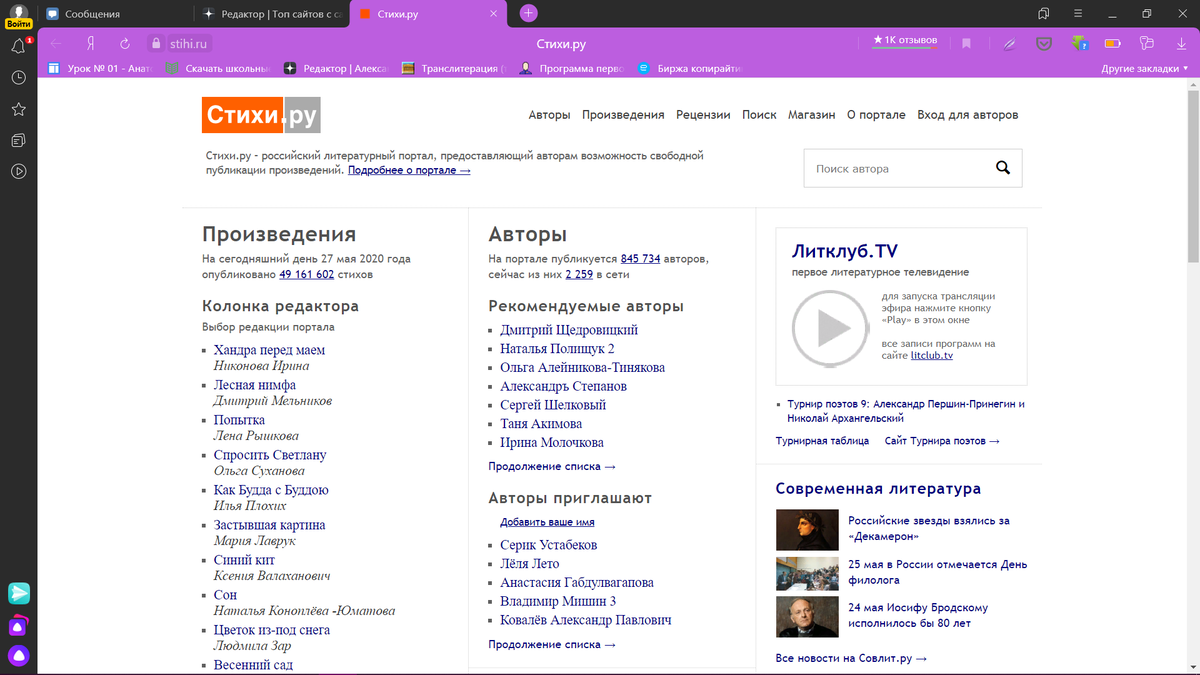Open the Сайт Турнира поэтов link
This screenshot has width=1200, height=675.
coord(942,441)
